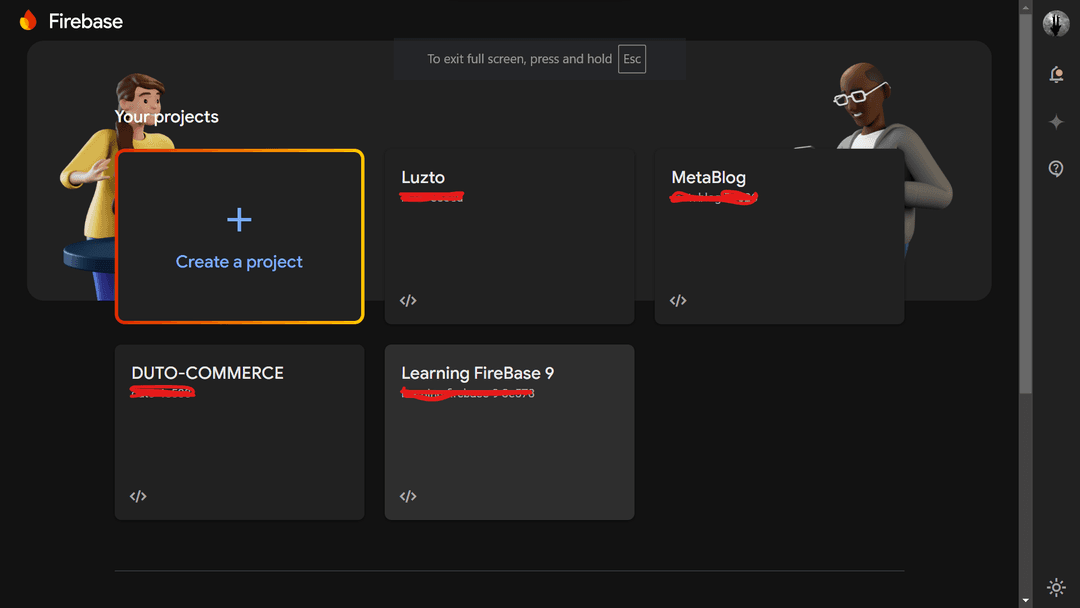Click web app icon on Learning FireBase 9
Viewport: 1080px width, 608px height.
click(x=408, y=496)
